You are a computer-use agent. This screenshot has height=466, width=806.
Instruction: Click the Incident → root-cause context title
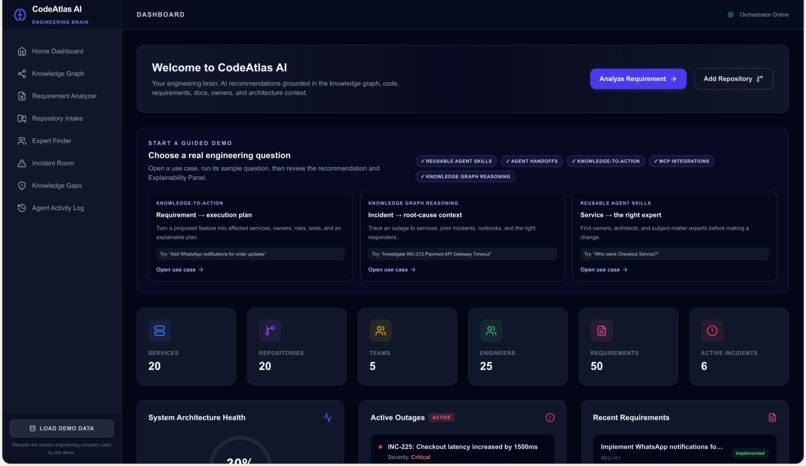415,215
